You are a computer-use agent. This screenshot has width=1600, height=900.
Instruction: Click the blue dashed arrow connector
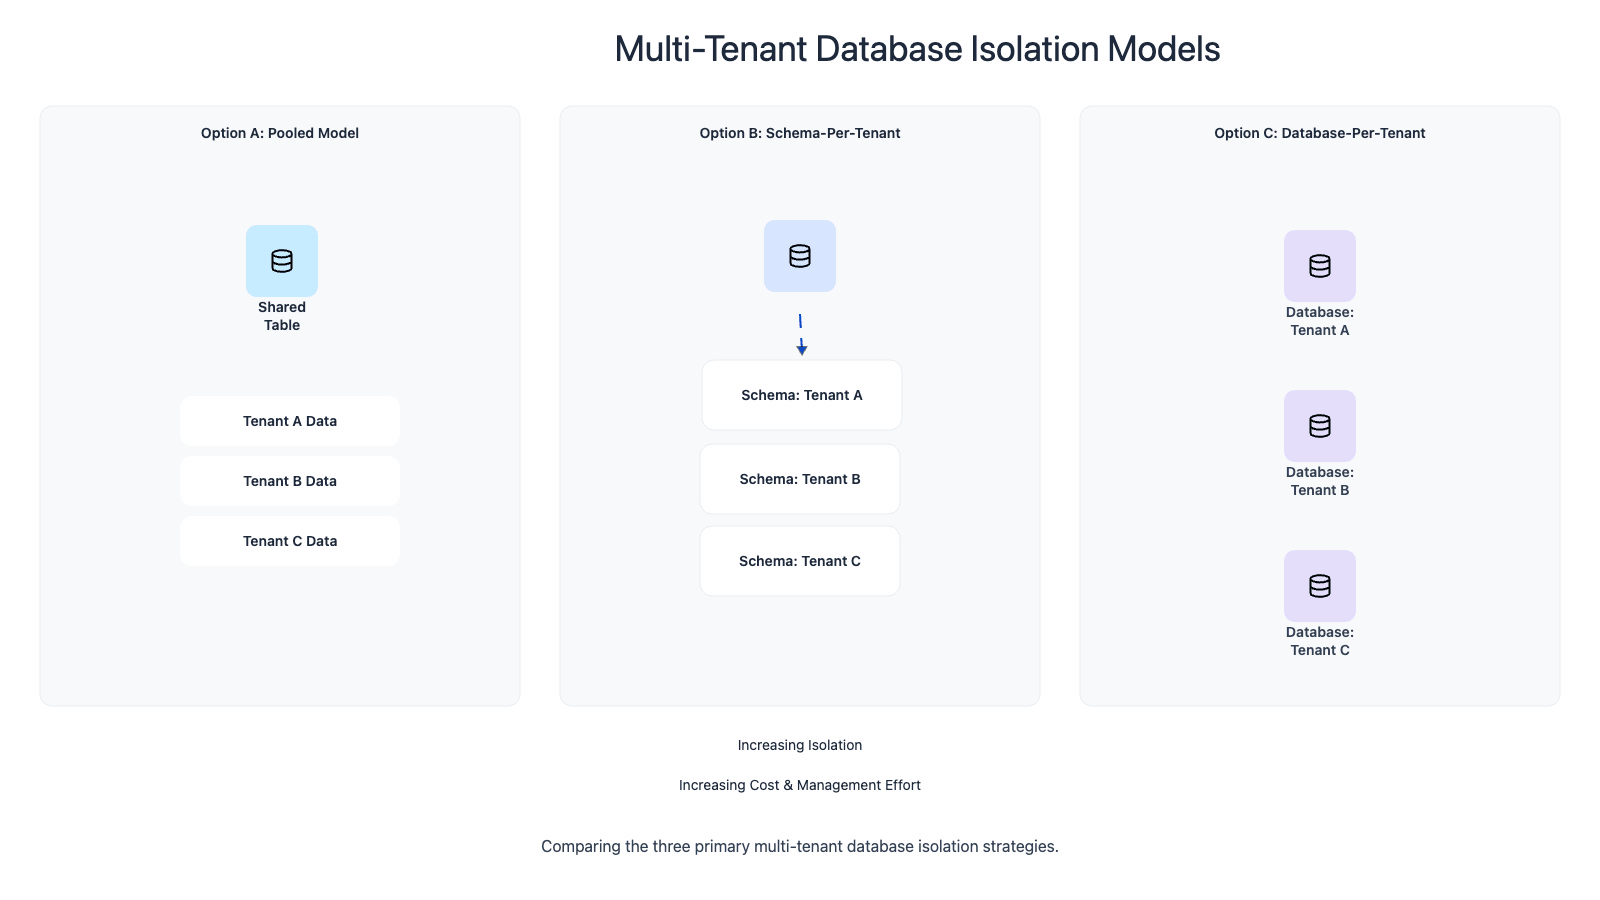[x=801, y=335]
